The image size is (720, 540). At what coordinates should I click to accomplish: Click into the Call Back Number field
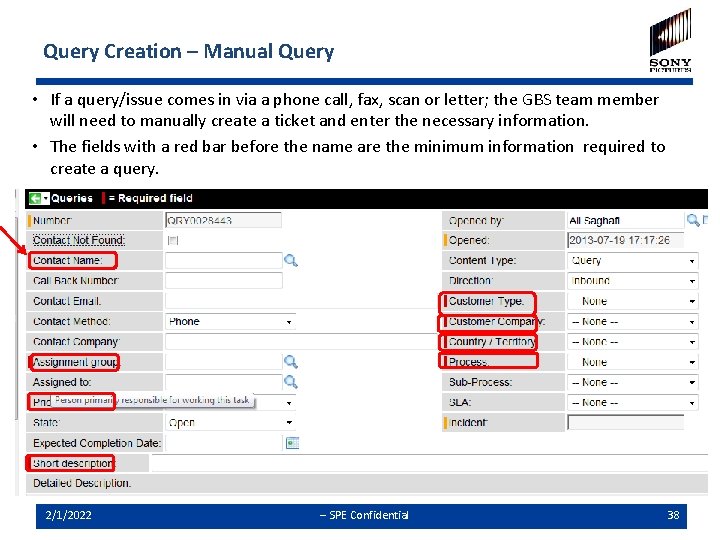tap(224, 281)
